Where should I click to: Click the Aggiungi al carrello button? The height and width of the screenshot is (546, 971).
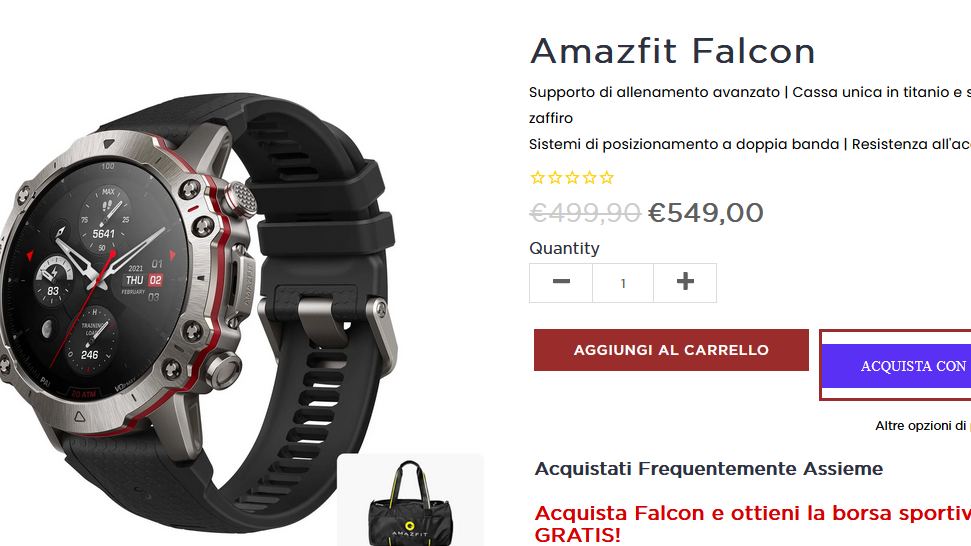(671, 350)
